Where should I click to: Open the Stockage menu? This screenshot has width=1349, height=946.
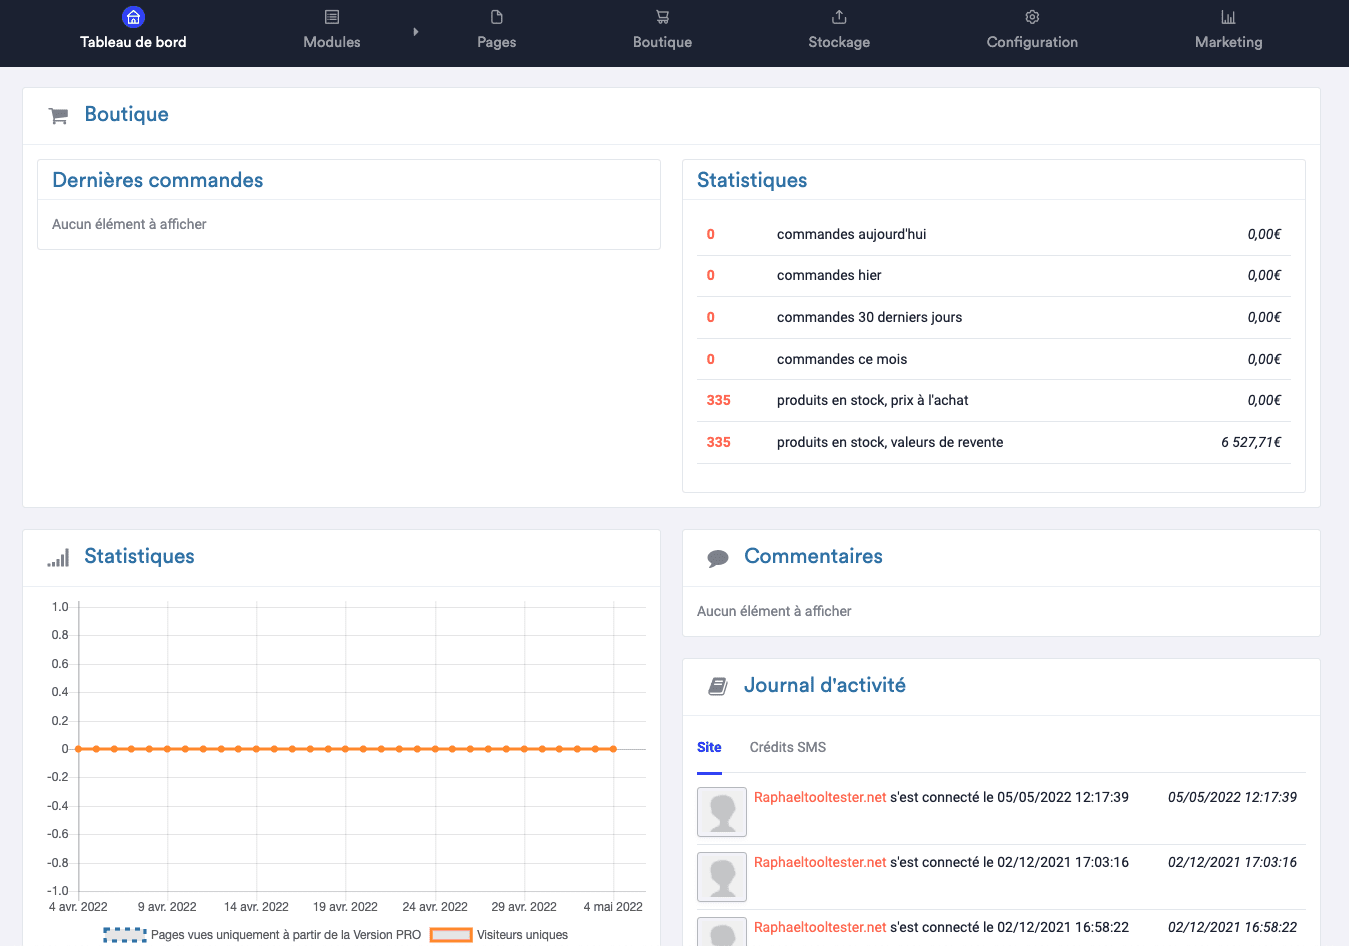(839, 42)
